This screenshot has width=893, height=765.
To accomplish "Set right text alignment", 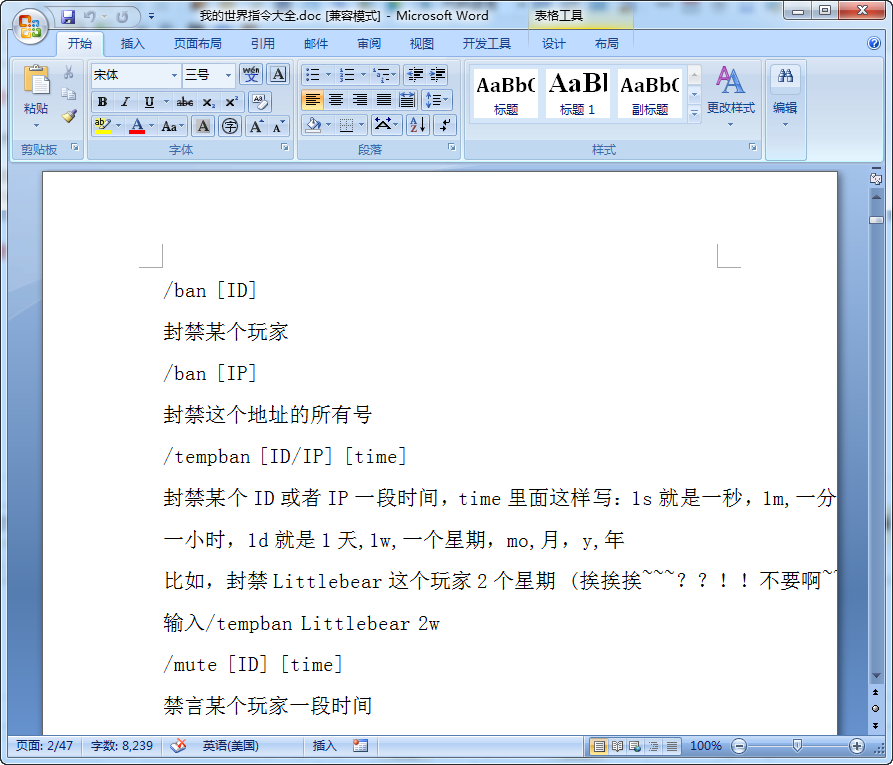I will point(359,100).
